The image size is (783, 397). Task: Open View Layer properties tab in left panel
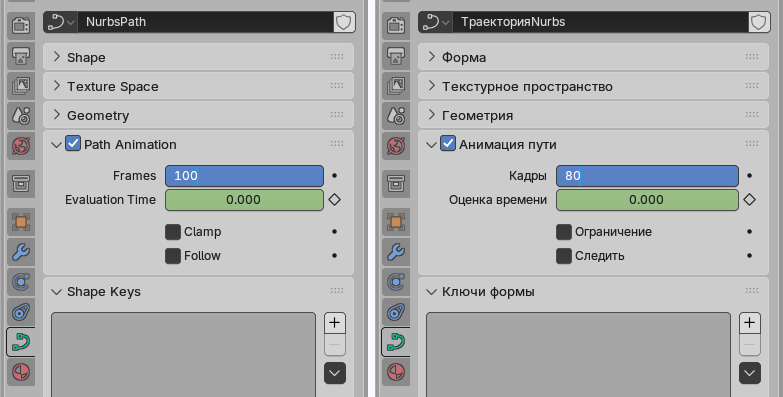21,86
